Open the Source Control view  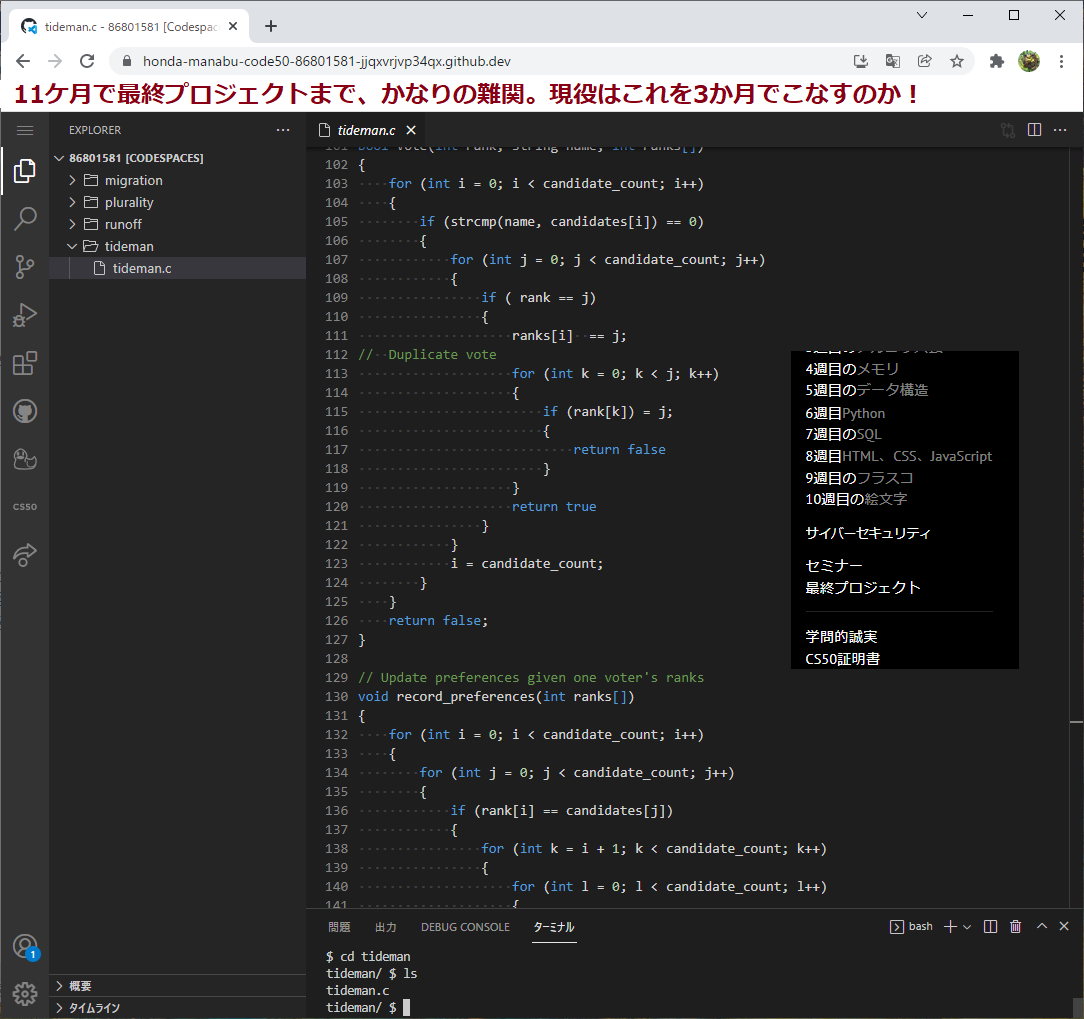25,267
